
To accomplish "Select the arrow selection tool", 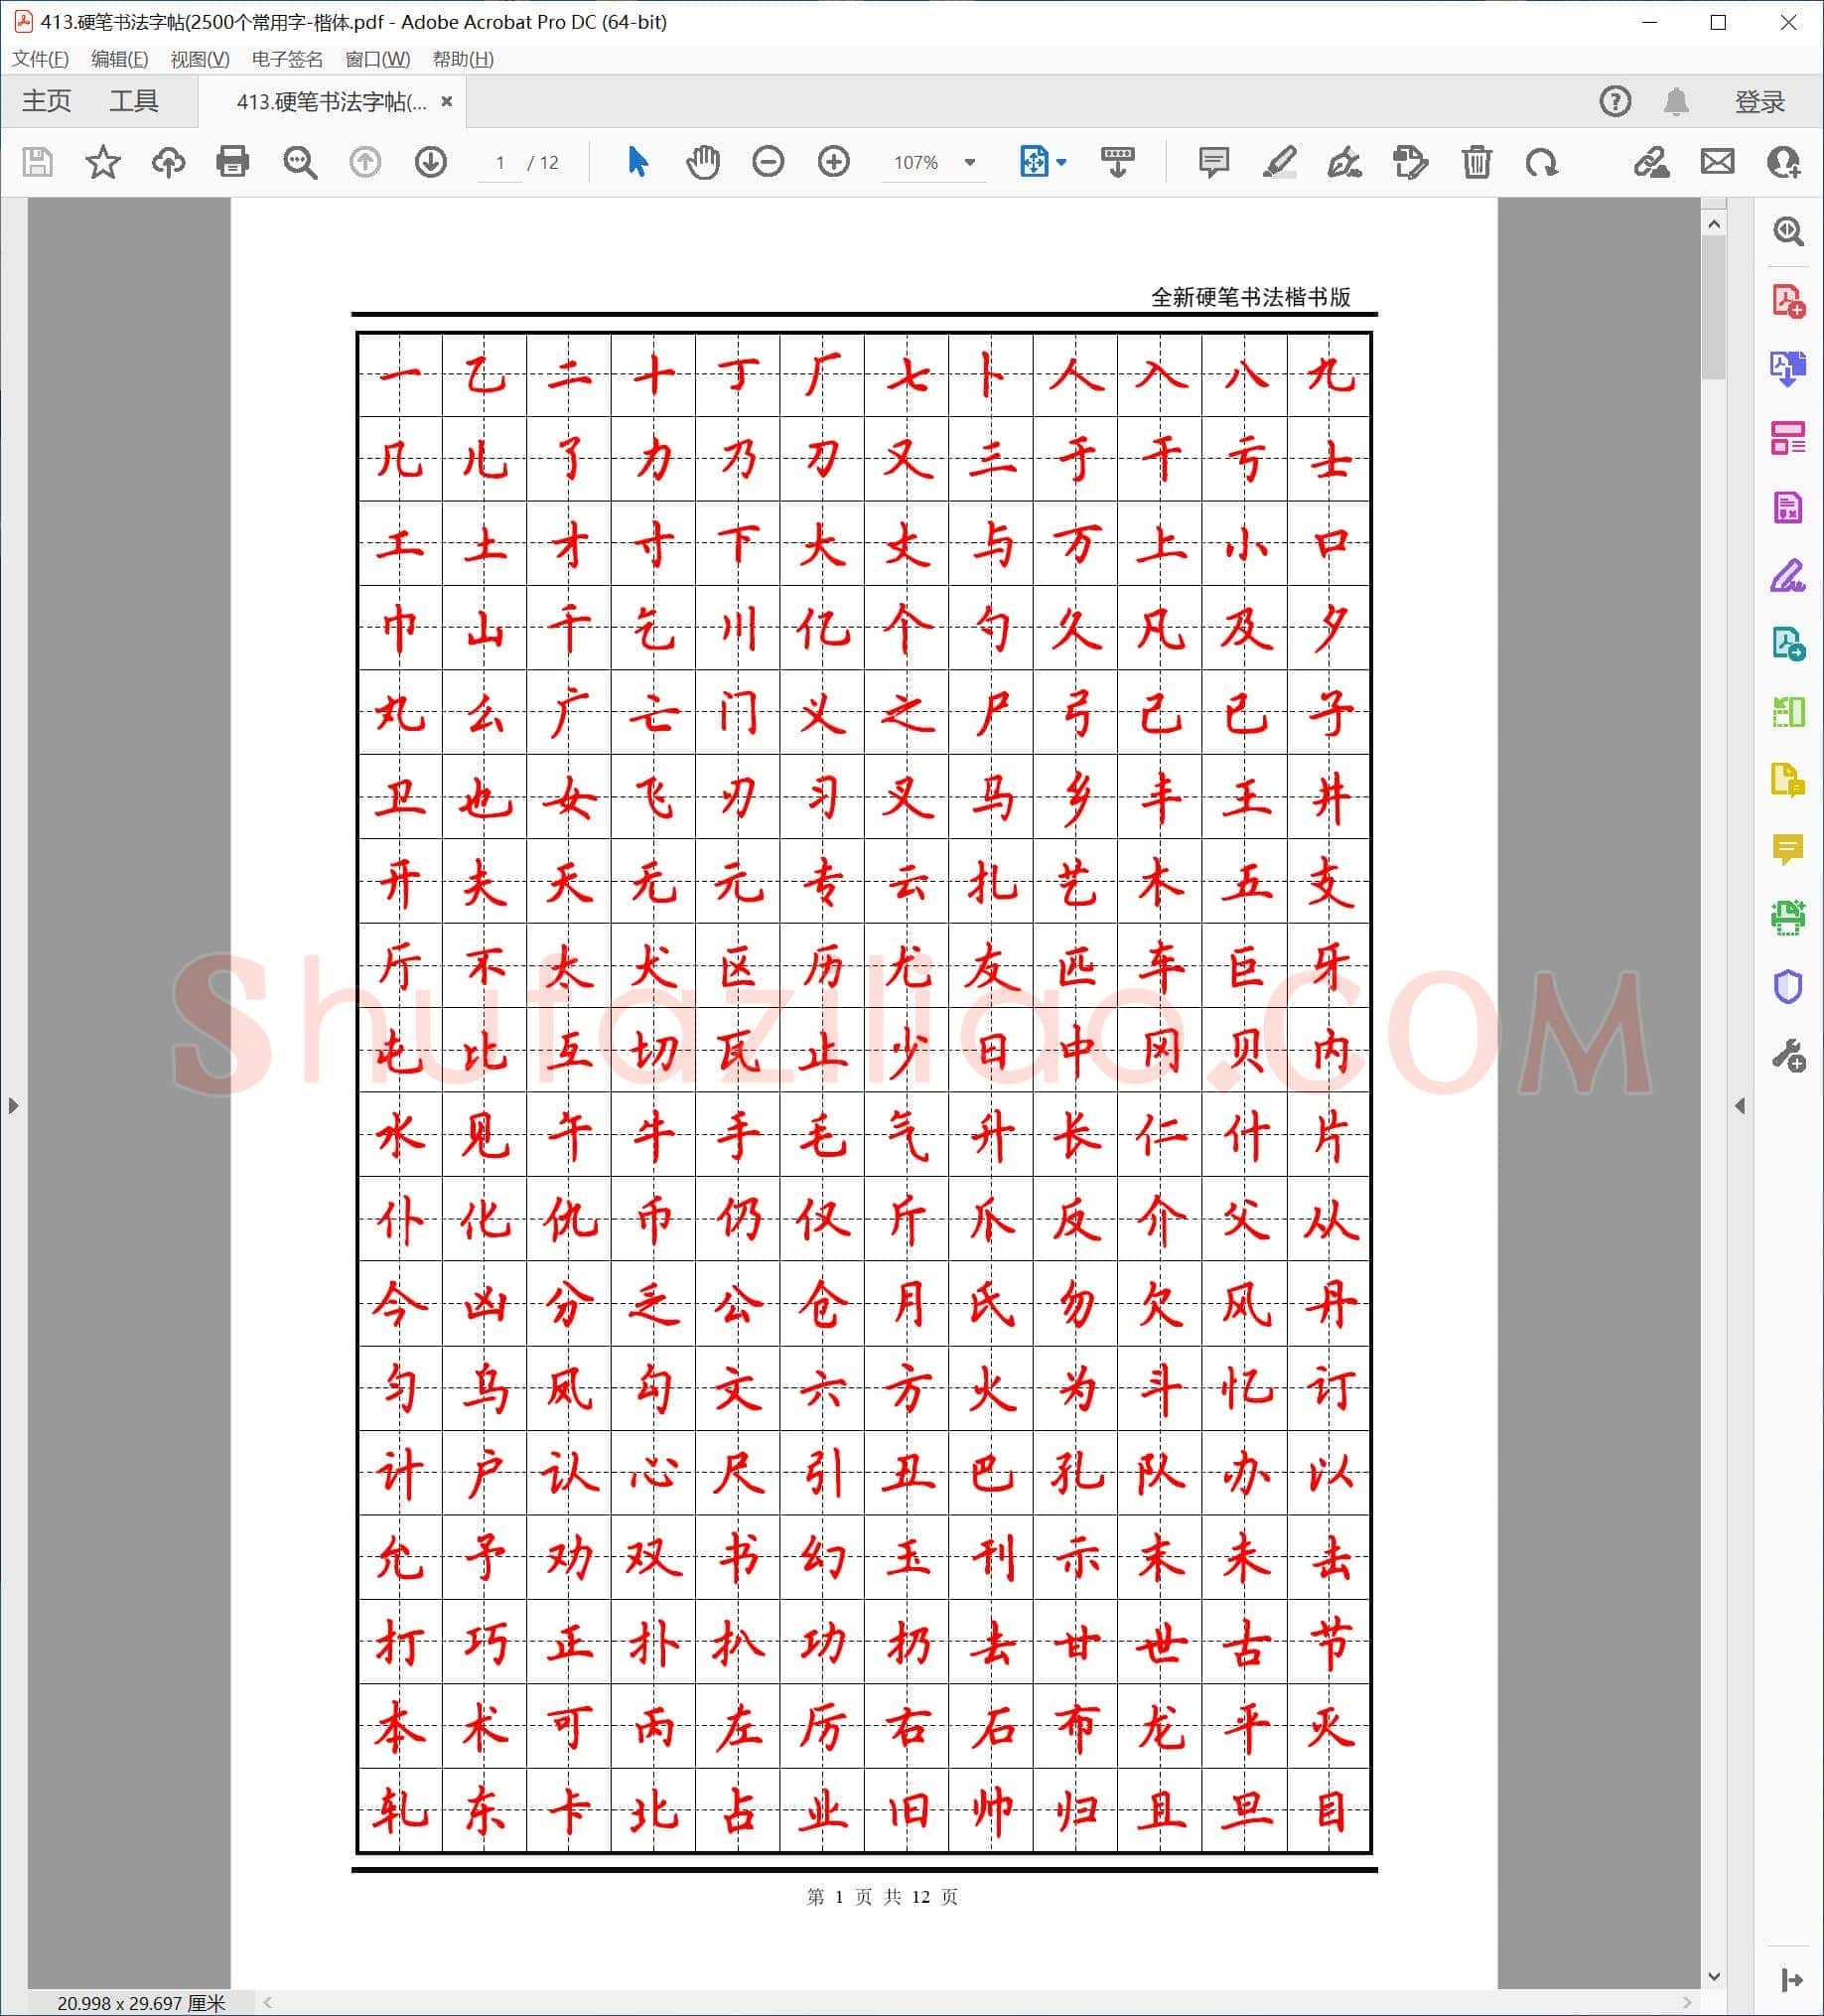I will 637,162.
